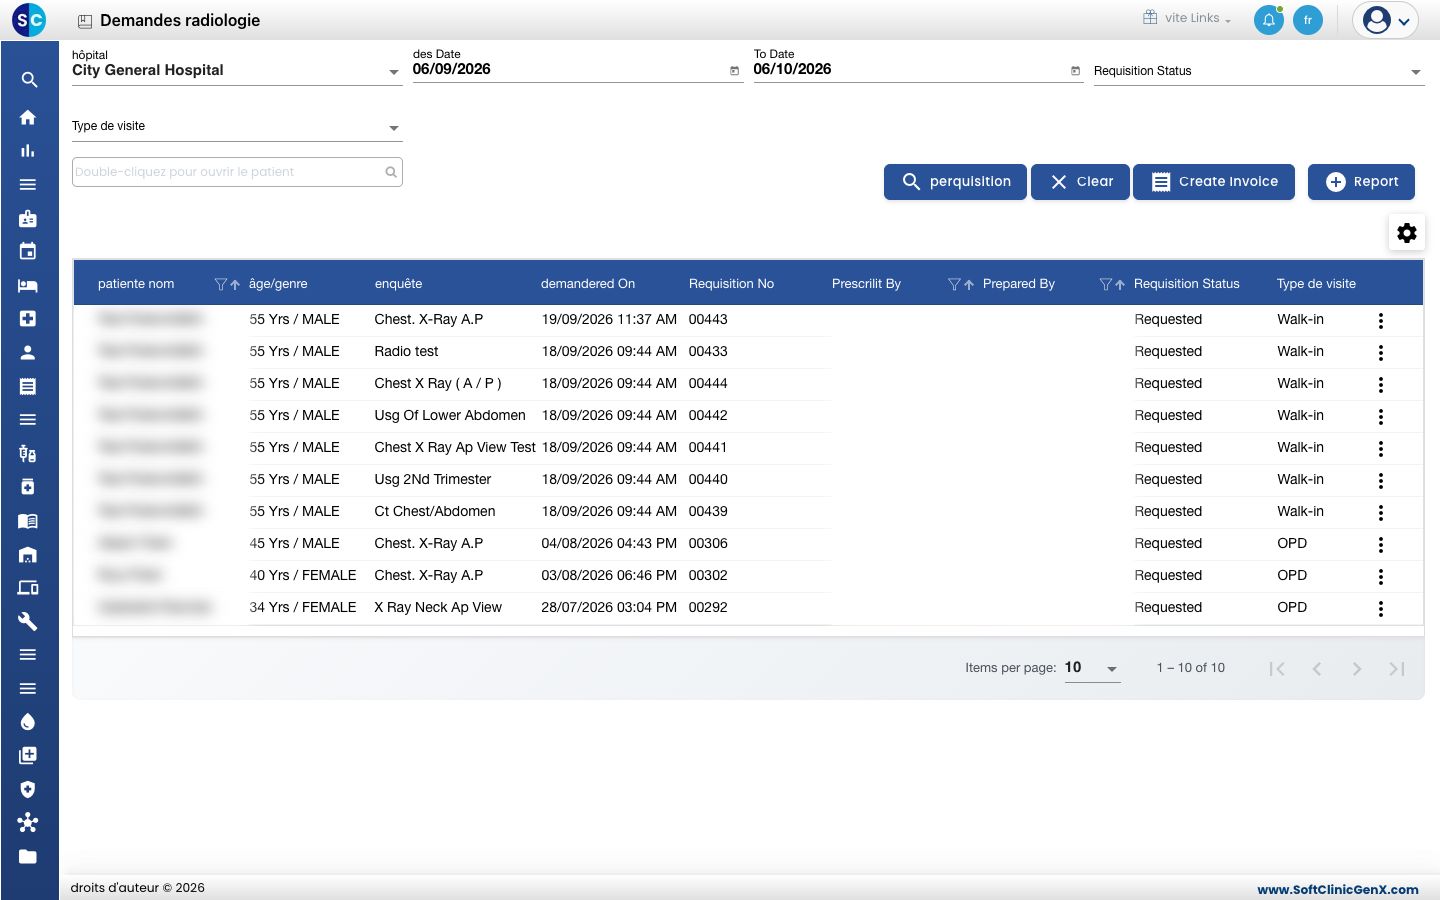Open the bed/inpatient icon in sidebar
The height and width of the screenshot is (900, 1440).
click(28, 285)
